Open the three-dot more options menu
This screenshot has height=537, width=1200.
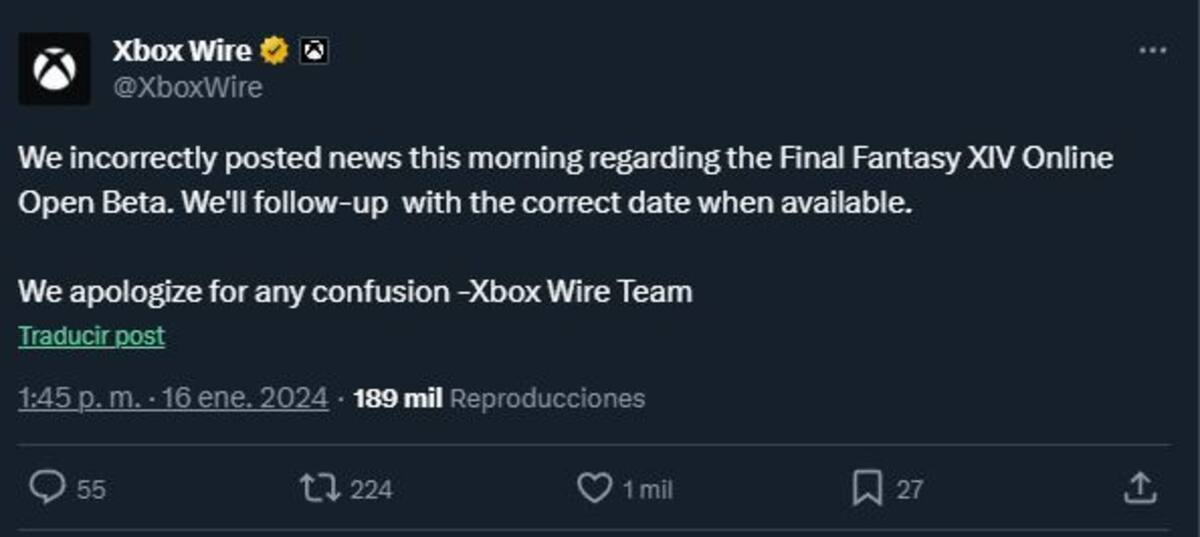pos(1153,50)
